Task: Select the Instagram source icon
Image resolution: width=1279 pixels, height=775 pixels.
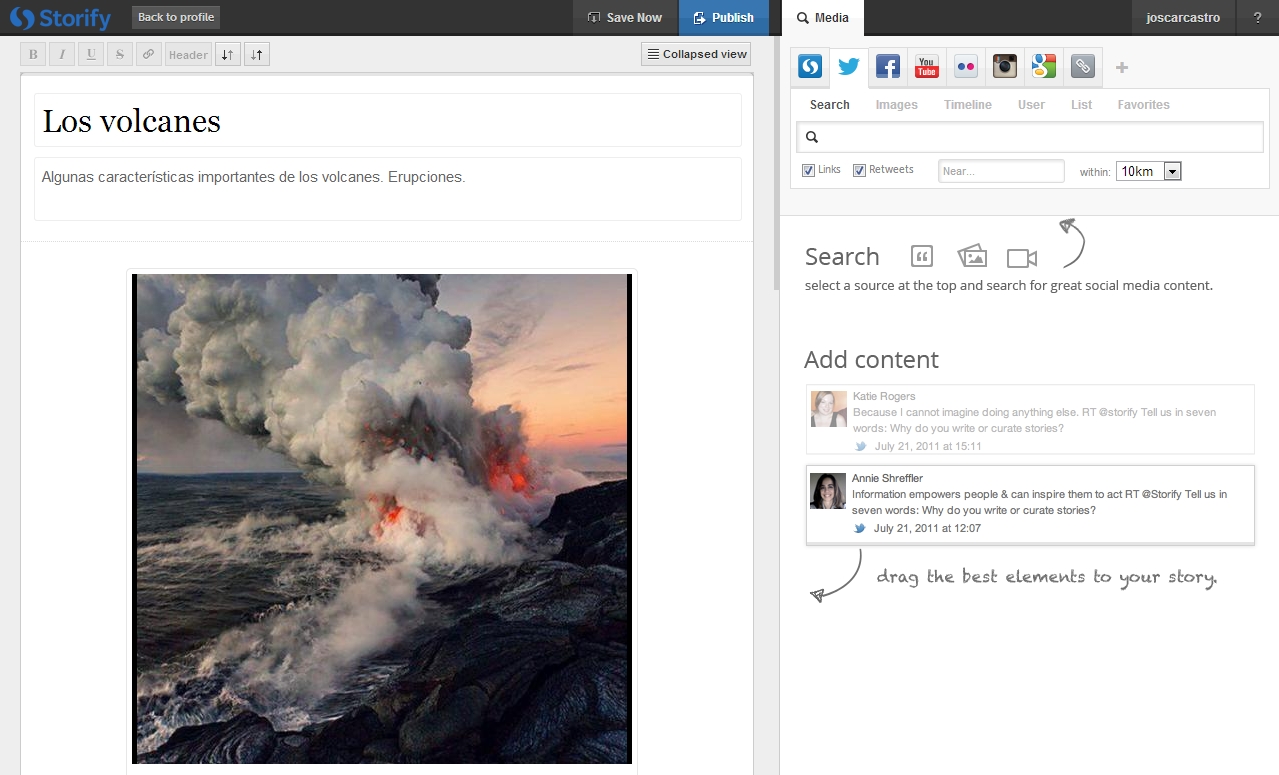Action: (1005, 67)
